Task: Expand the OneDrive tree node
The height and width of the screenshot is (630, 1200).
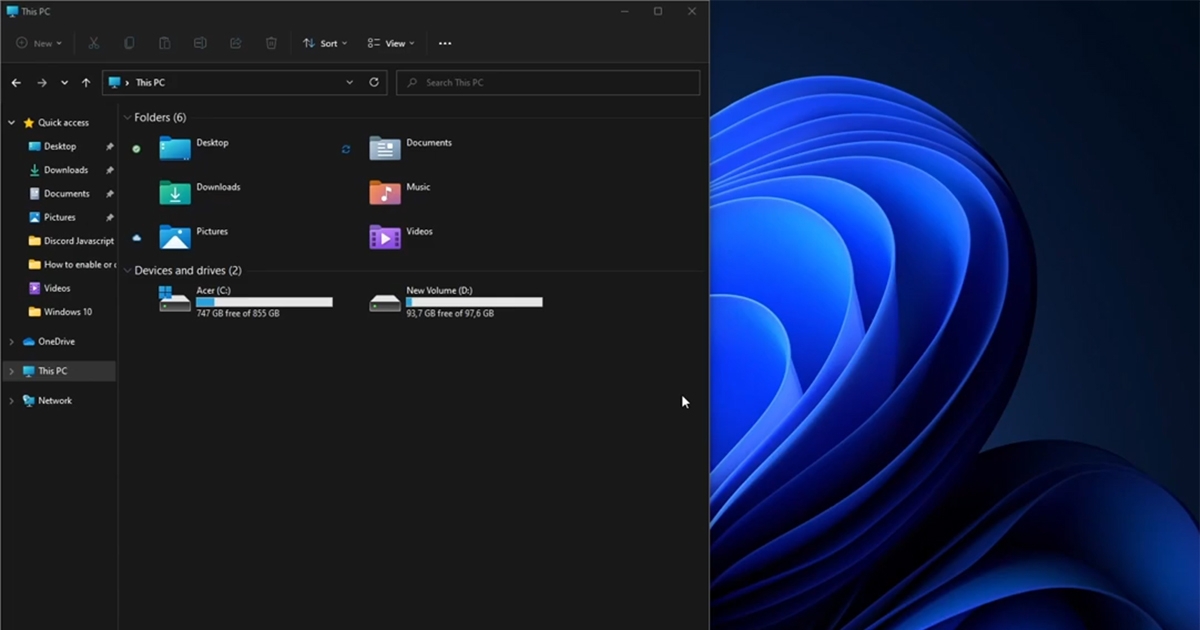Action: (x=12, y=342)
